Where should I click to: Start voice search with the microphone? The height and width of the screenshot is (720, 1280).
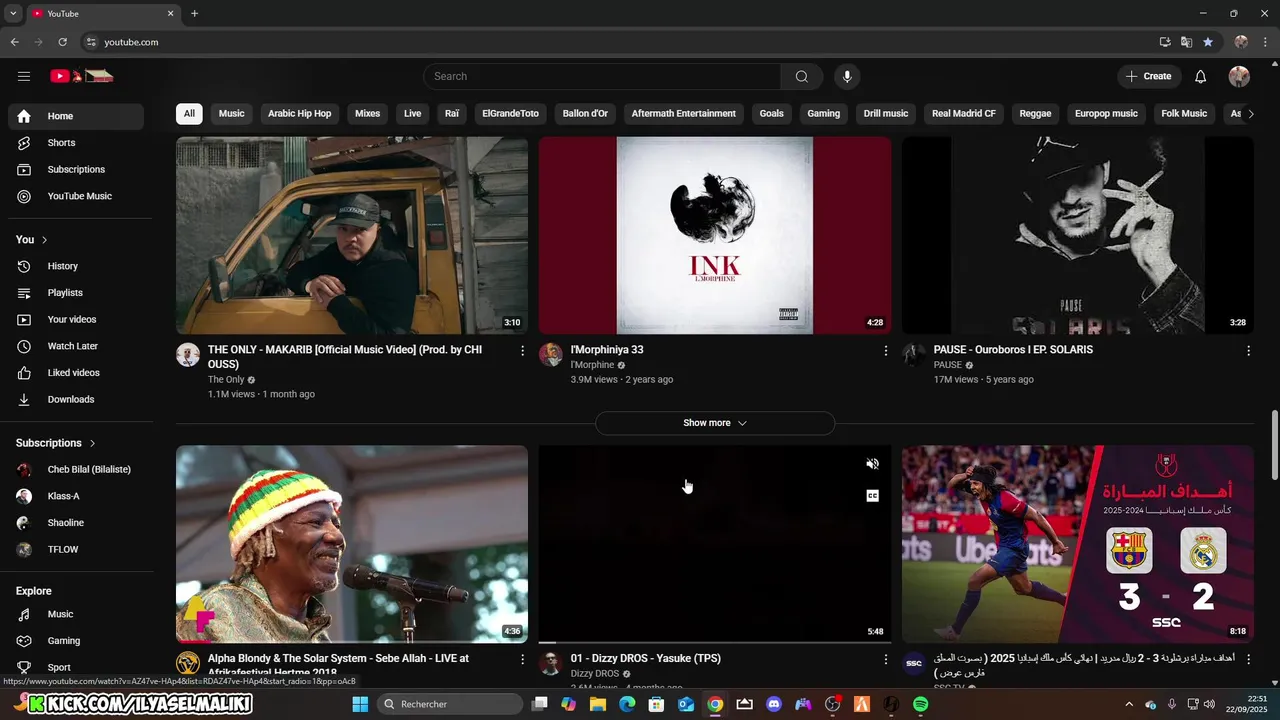pyautogui.click(x=847, y=76)
